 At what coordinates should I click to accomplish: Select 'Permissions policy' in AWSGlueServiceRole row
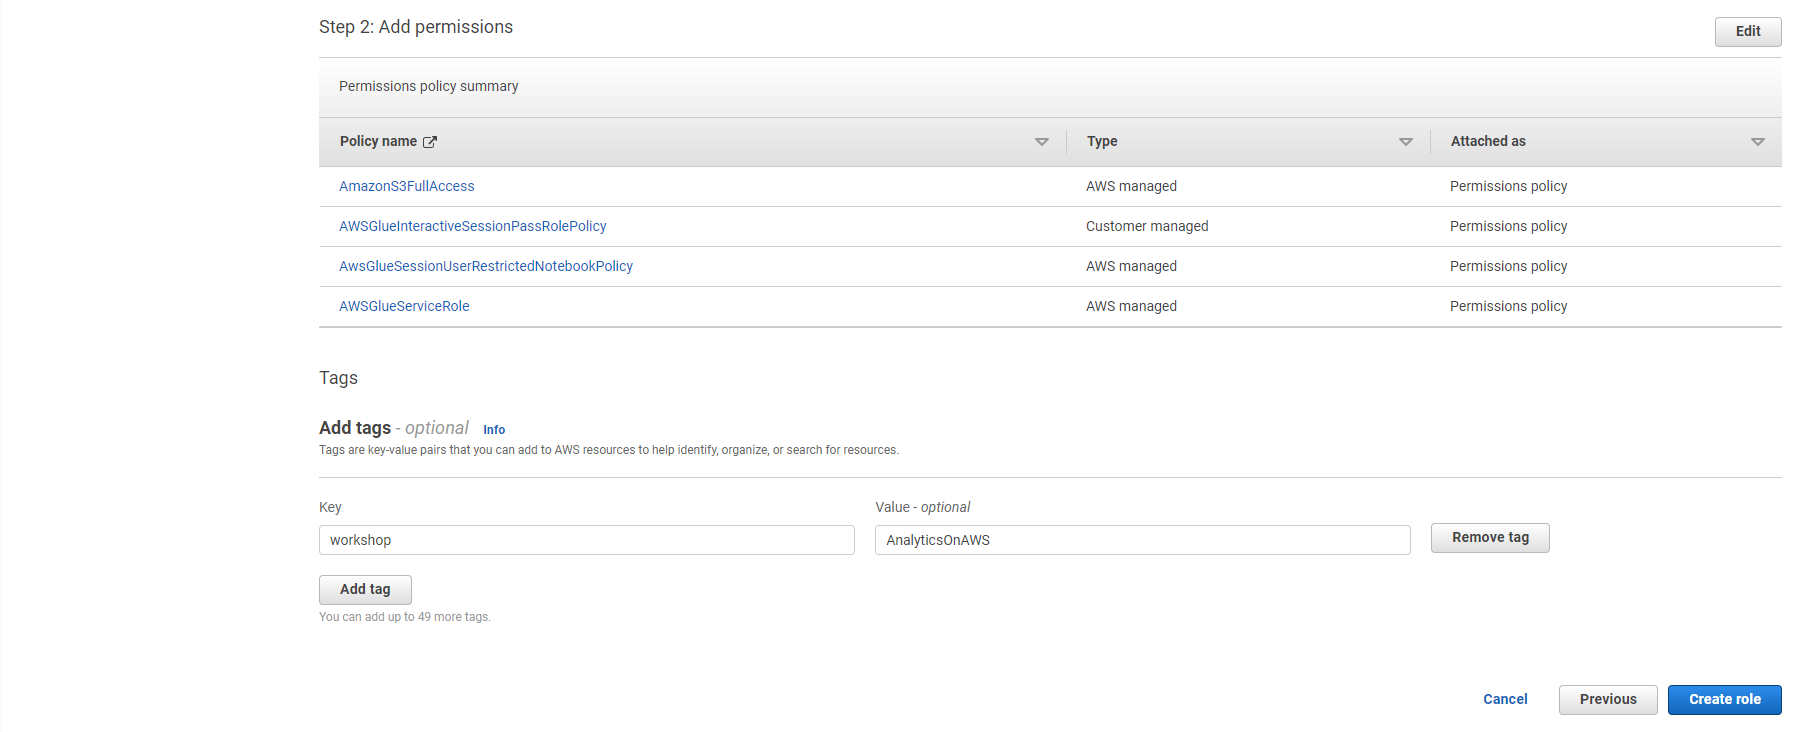click(1508, 306)
